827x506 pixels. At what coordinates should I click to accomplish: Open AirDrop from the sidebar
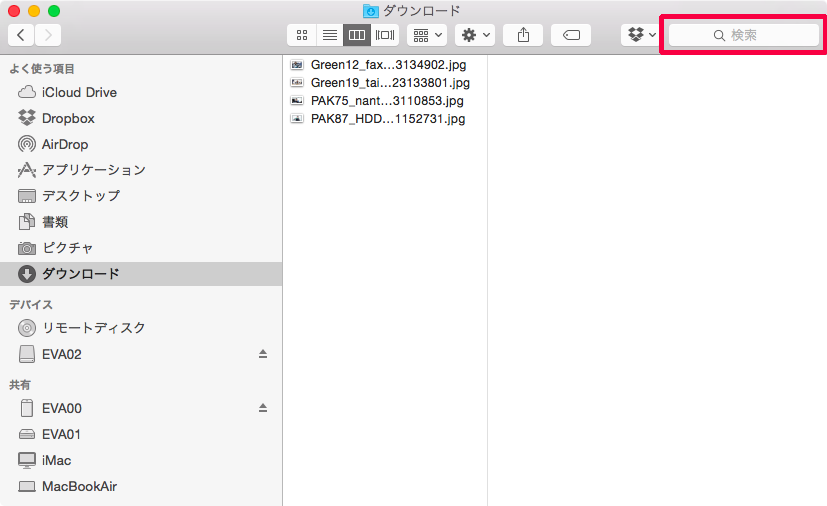(141, 144)
